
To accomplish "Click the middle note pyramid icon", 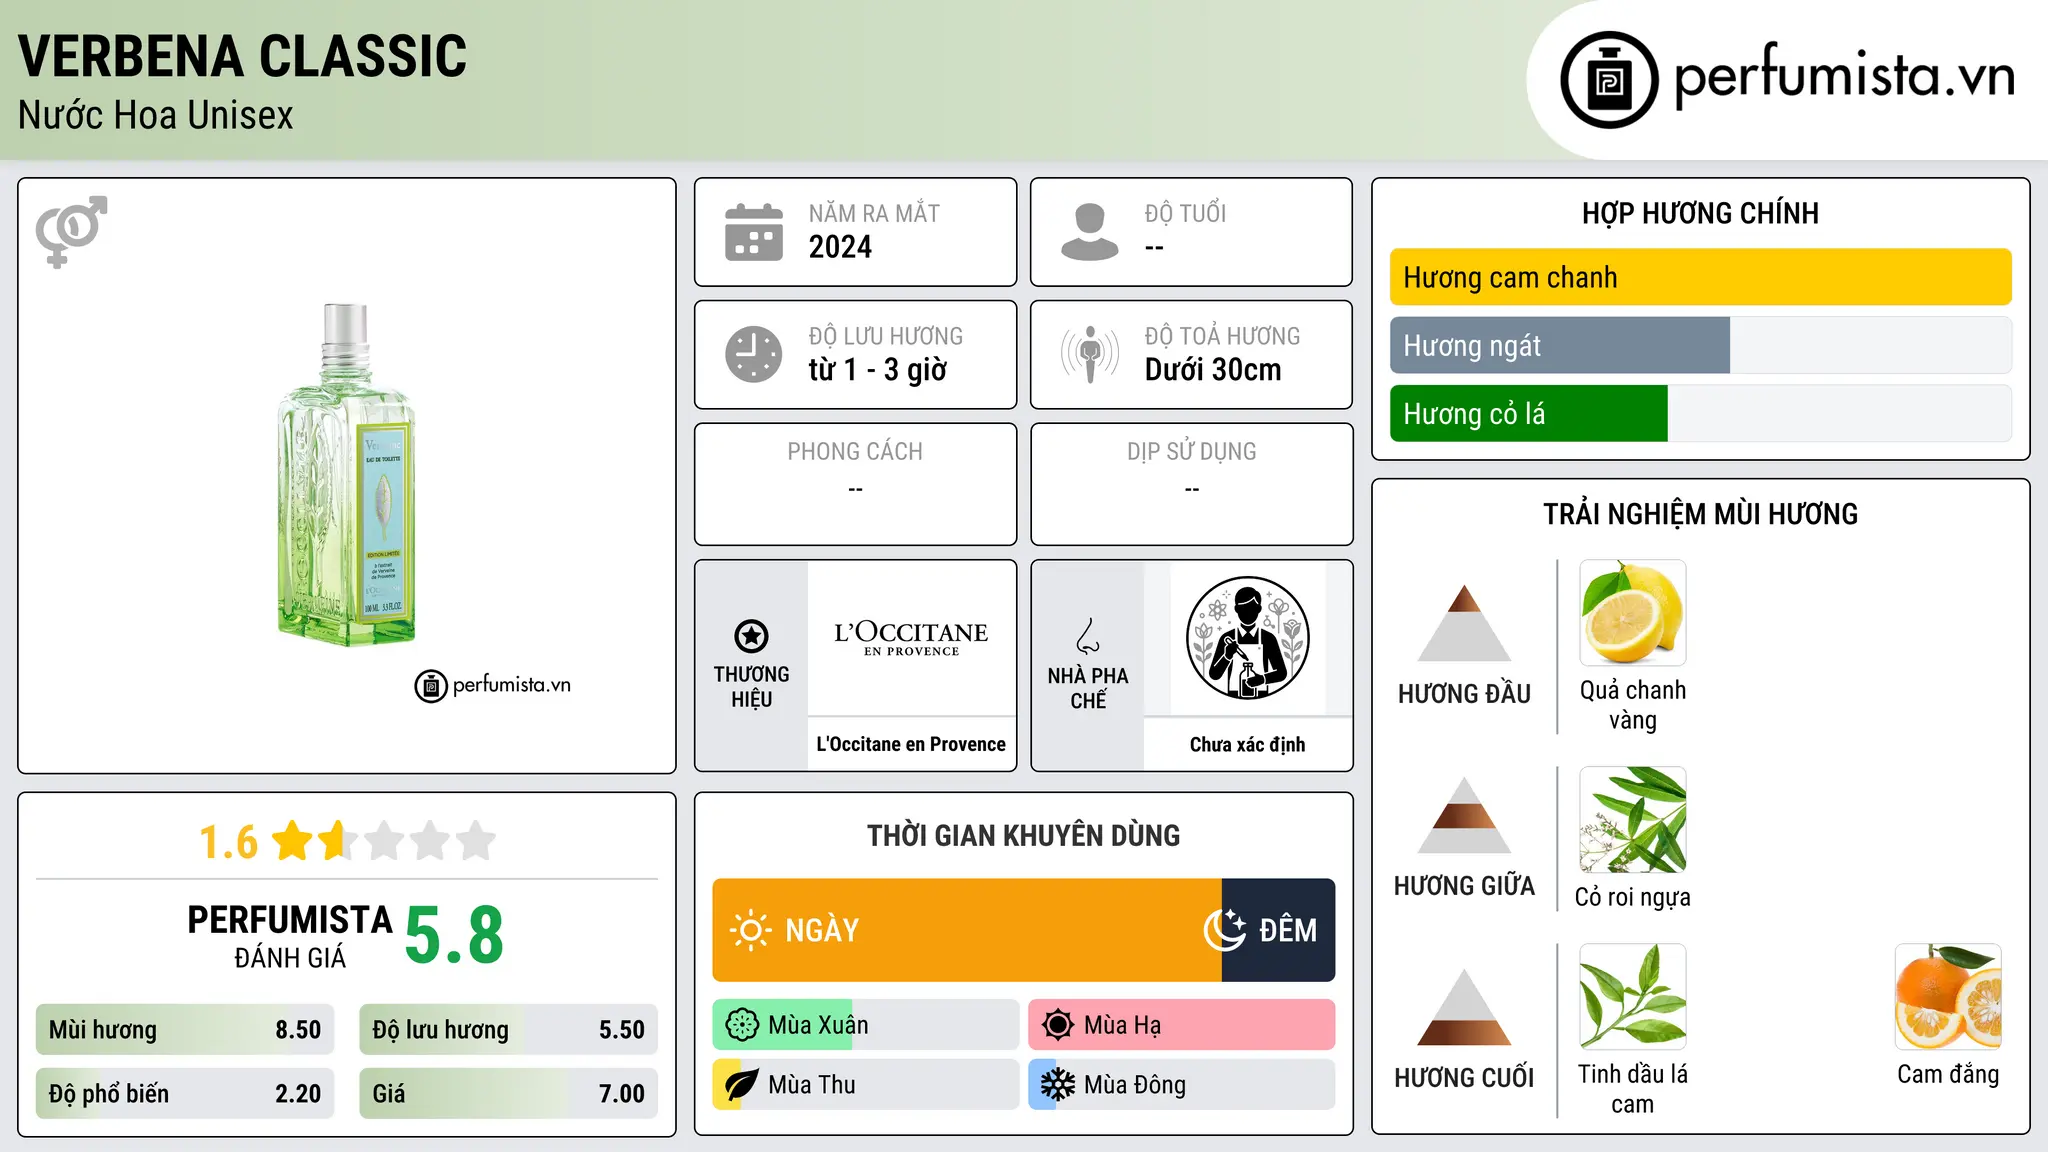I will pyautogui.click(x=1465, y=815).
